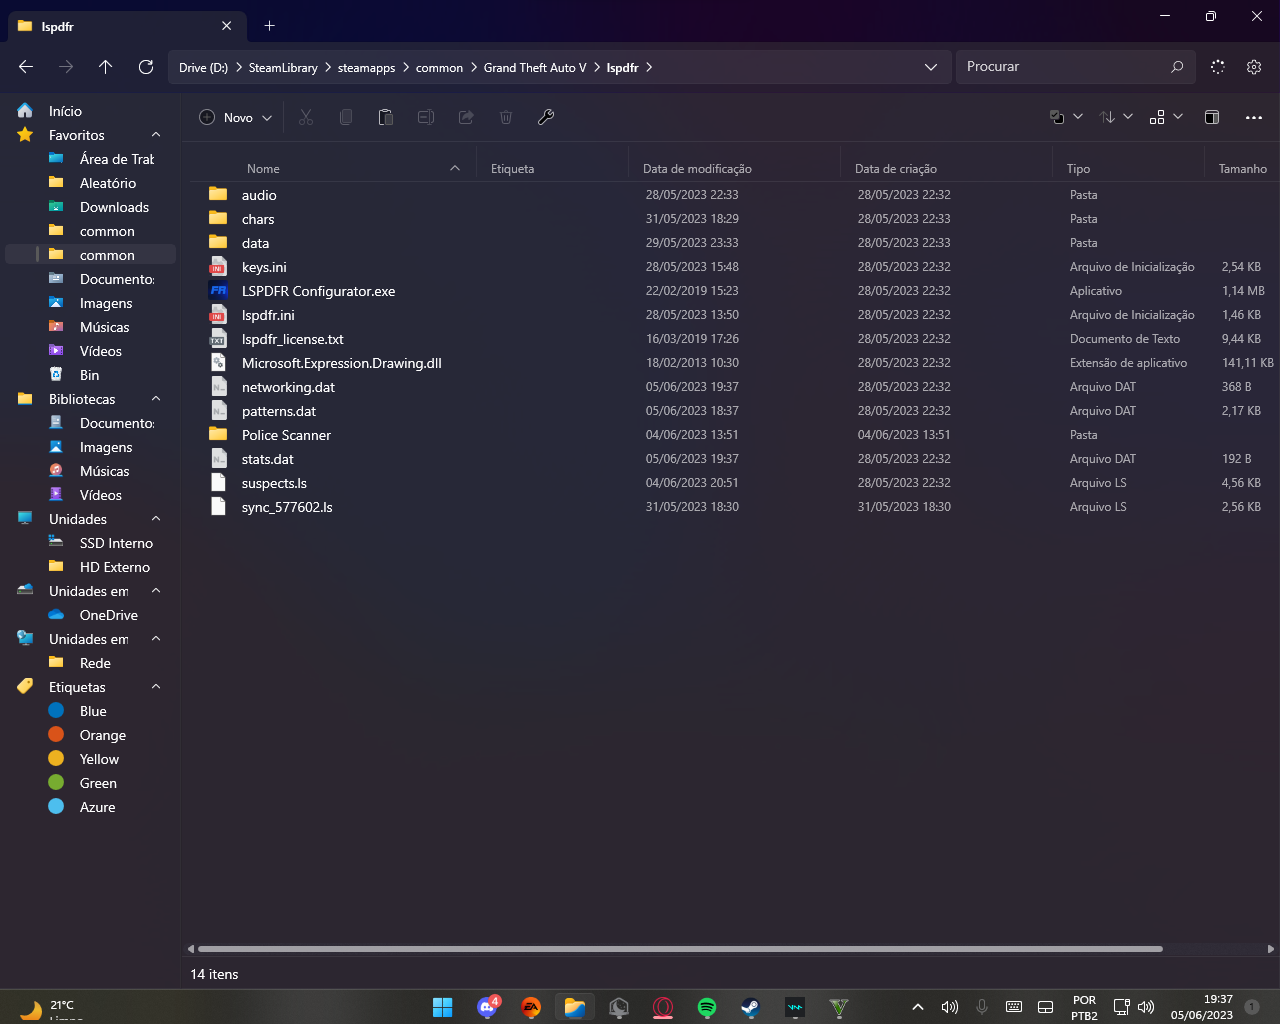Copy selection using the toolbar copy icon
This screenshot has width=1280, height=1024.
[x=346, y=117]
